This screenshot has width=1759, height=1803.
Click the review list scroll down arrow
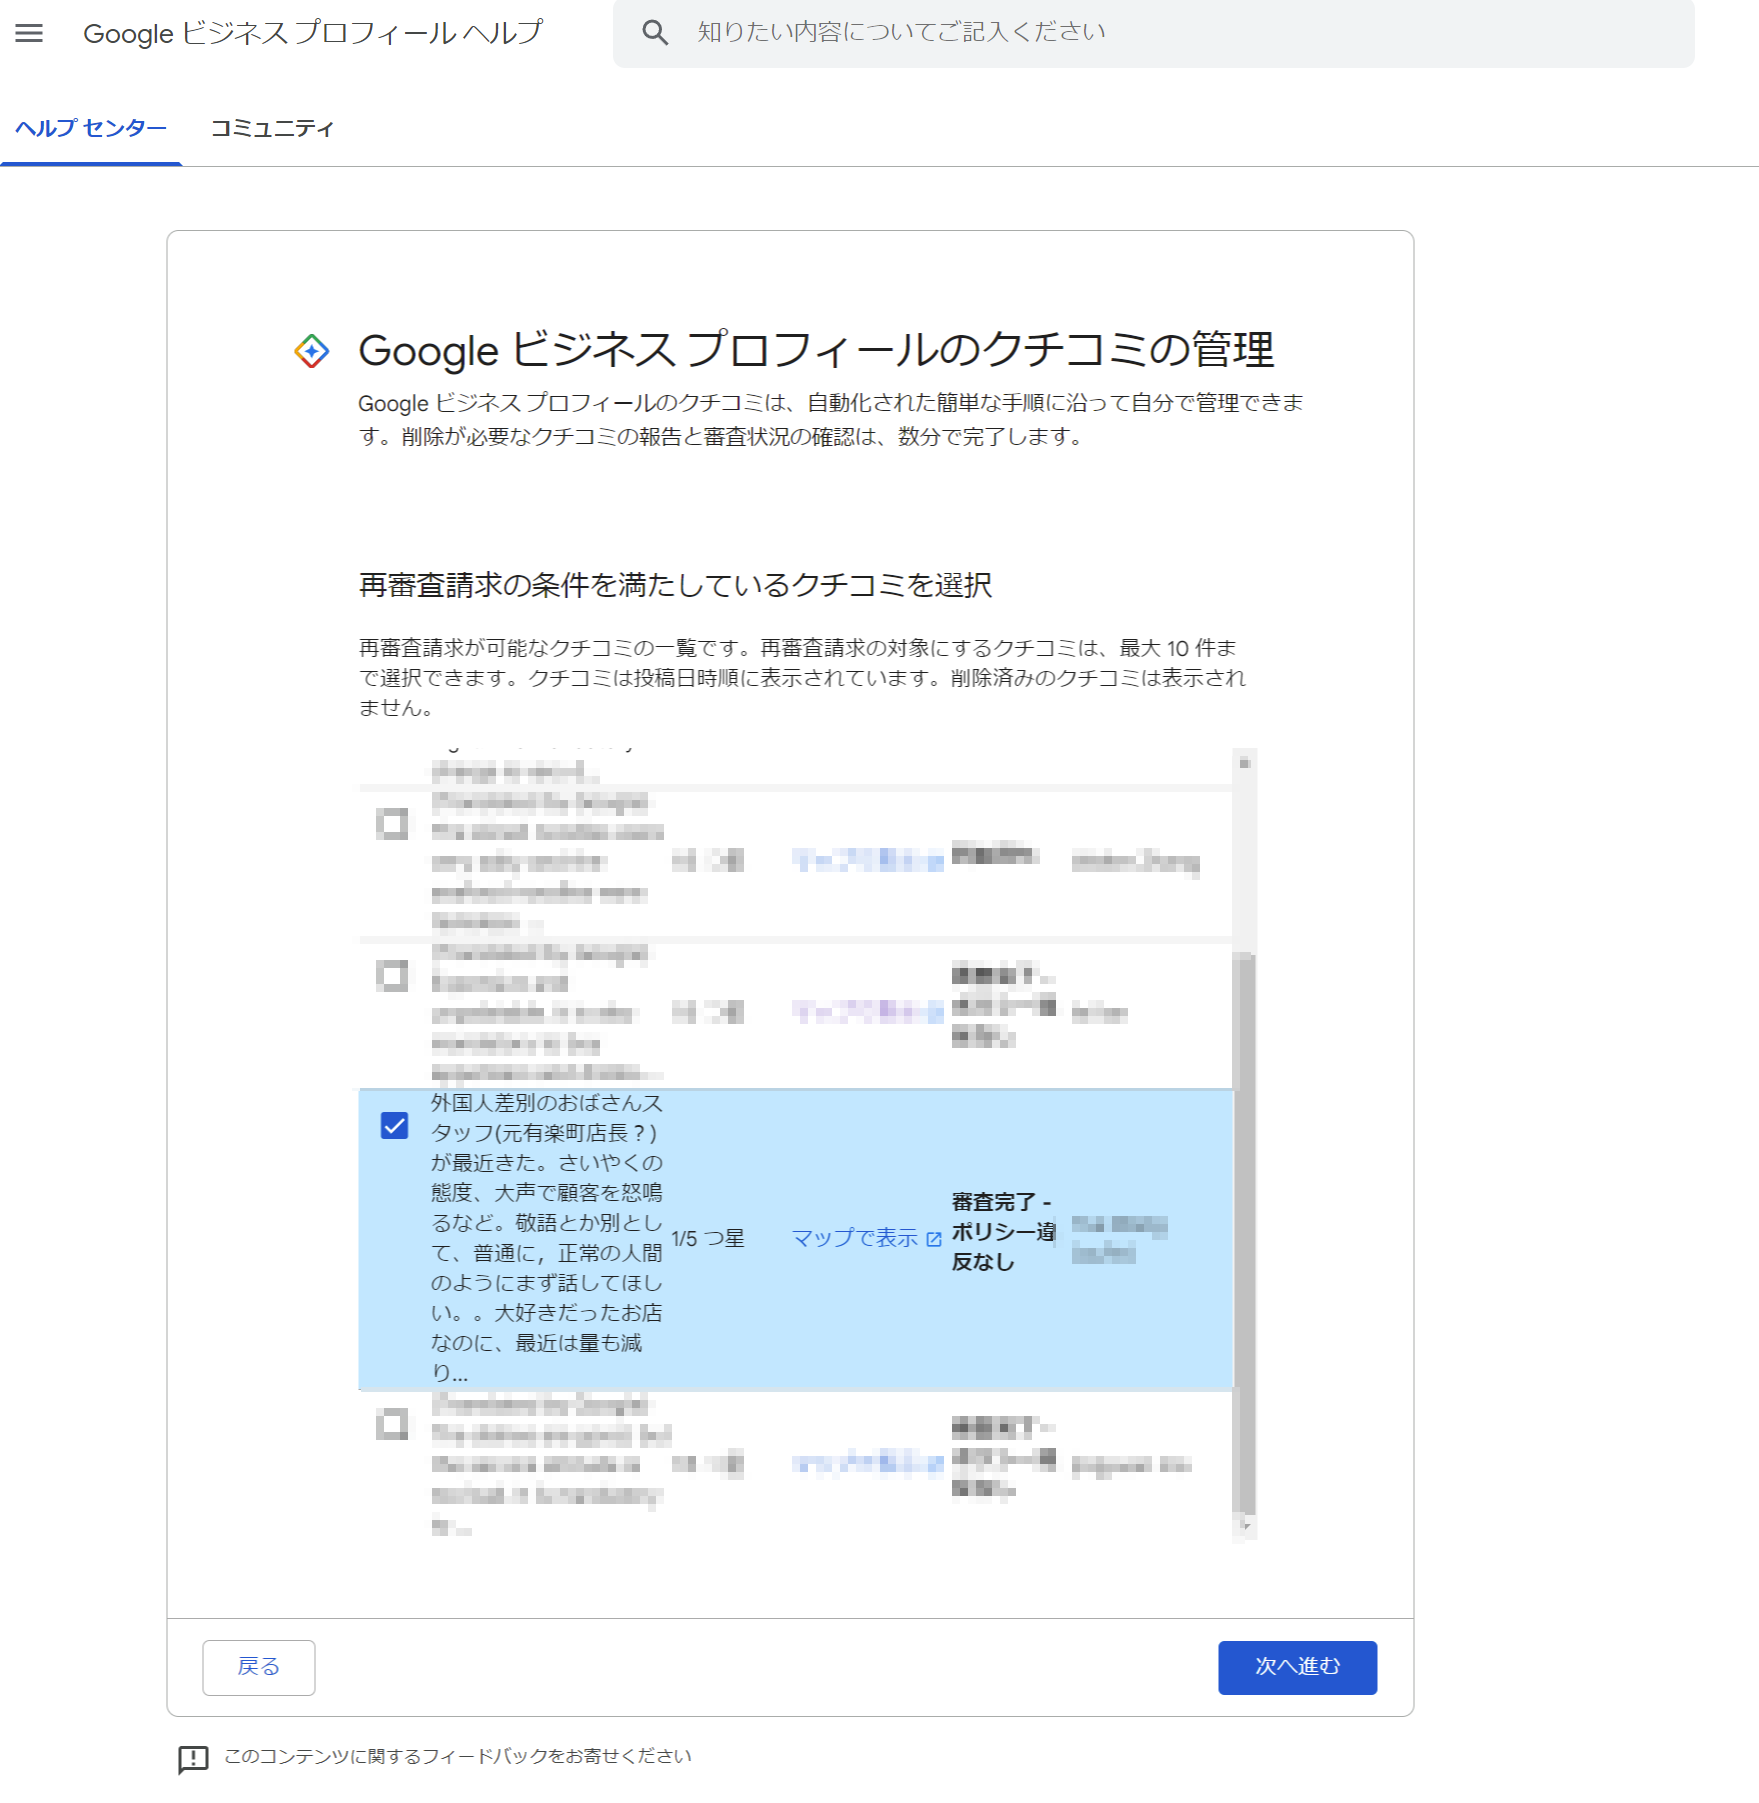pos(1244,1525)
